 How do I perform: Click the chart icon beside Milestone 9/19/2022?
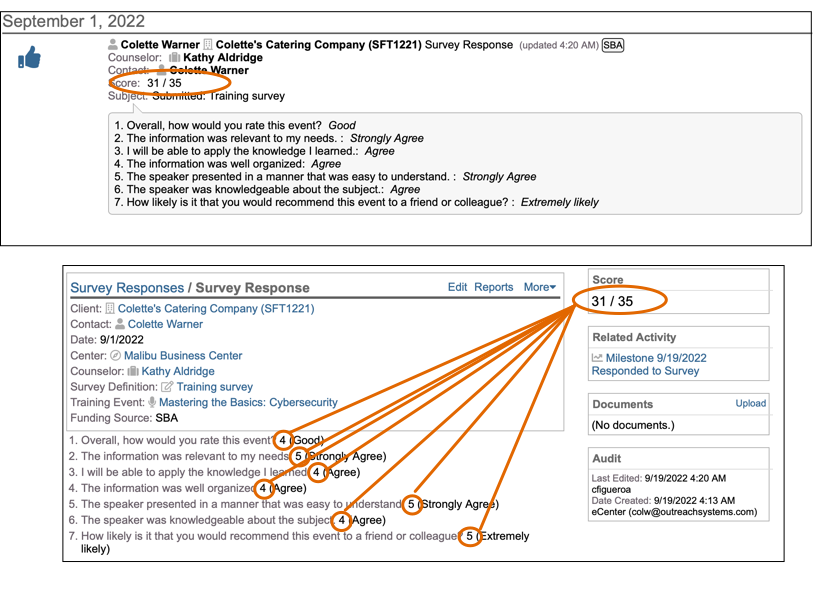[x=597, y=358]
